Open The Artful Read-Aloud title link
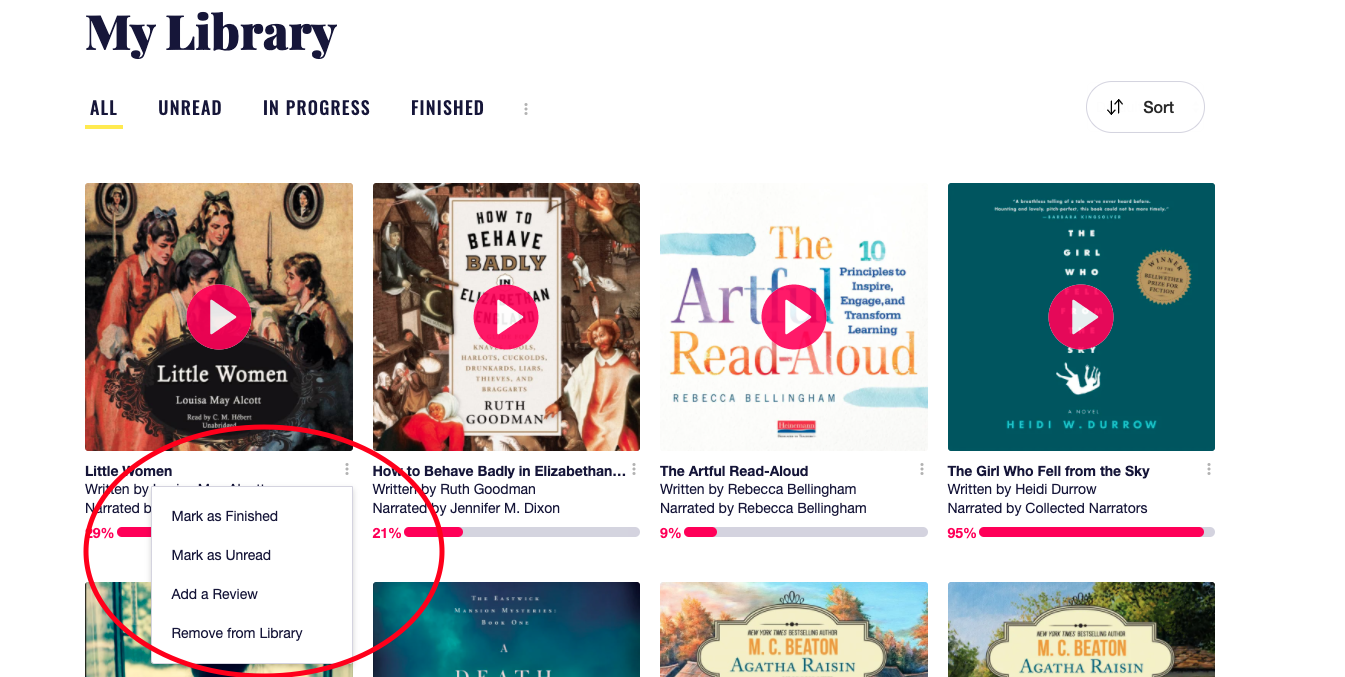The image size is (1345, 677). click(734, 471)
